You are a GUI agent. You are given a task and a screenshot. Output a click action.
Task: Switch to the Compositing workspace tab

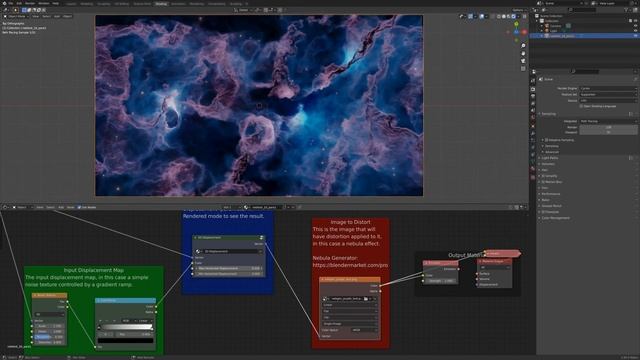216,4
